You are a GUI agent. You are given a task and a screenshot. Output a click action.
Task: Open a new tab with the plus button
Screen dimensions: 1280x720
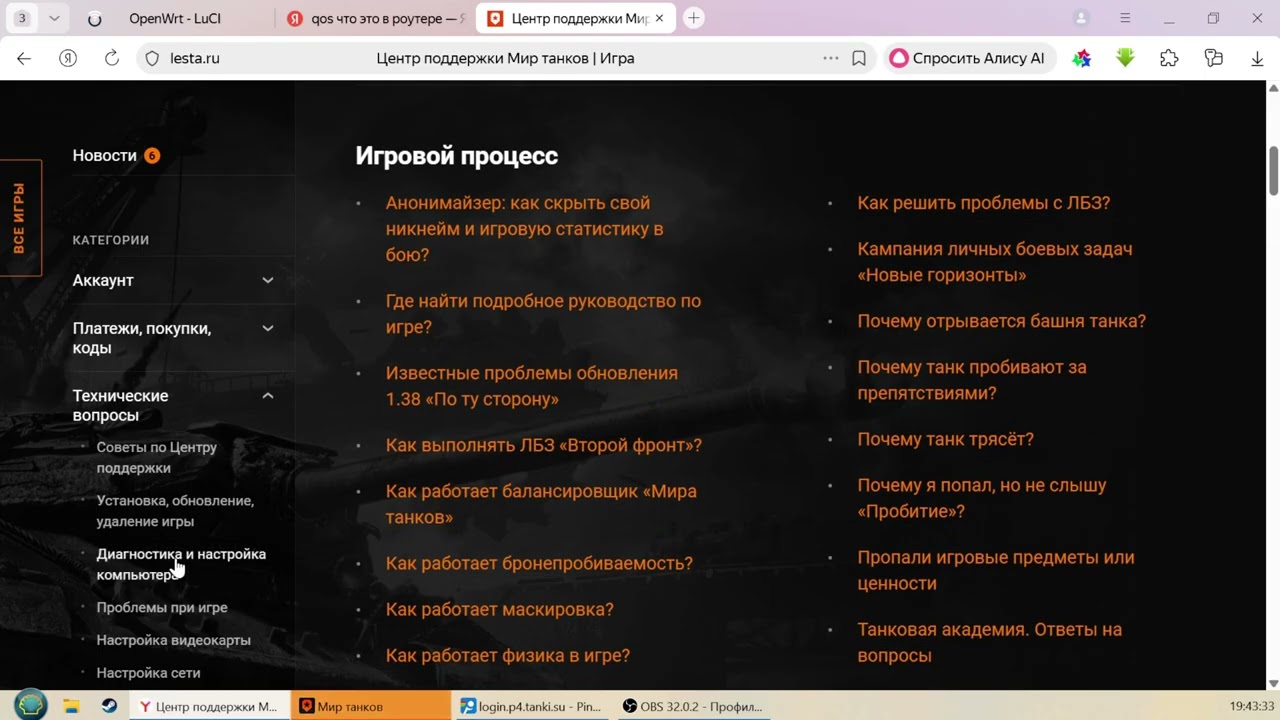(x=693, y=18)
